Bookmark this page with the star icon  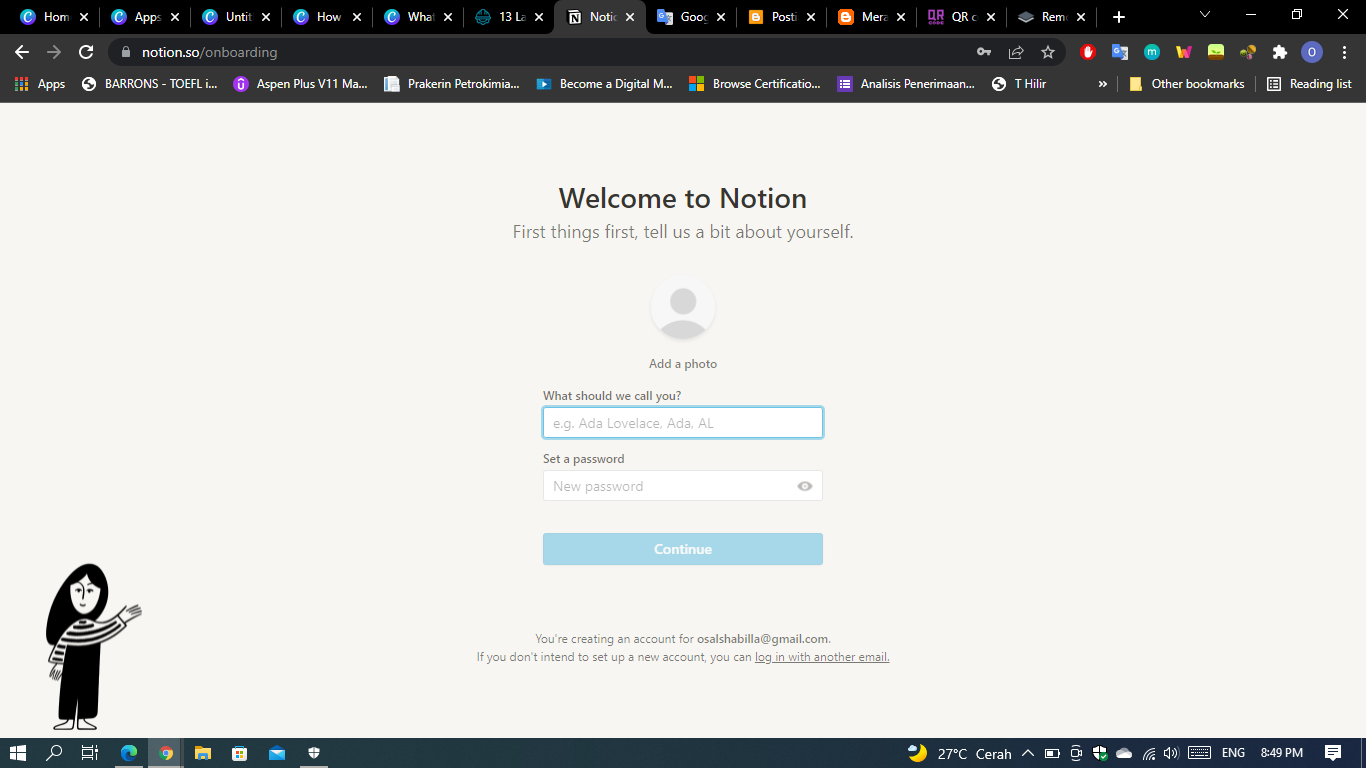(x=1048, y=52)
